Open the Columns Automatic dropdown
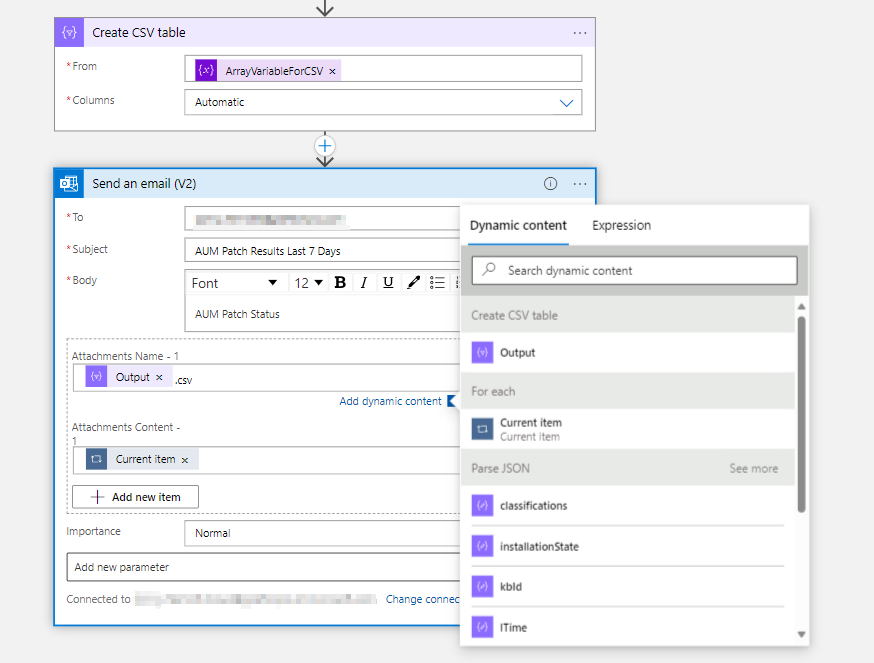Viewport: 874px width, 663px height. point(383,102)
